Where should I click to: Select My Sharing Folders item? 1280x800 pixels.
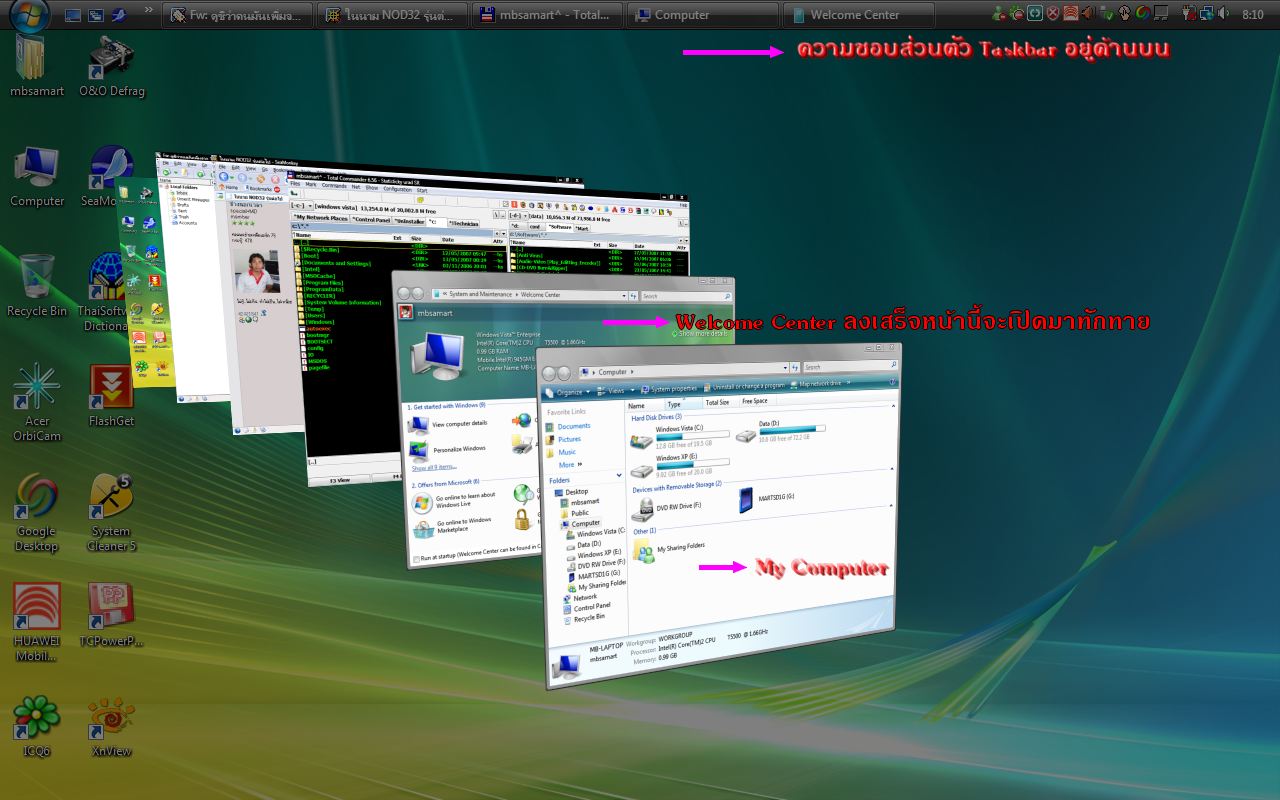pyautogui.click(x=670, y=548)
